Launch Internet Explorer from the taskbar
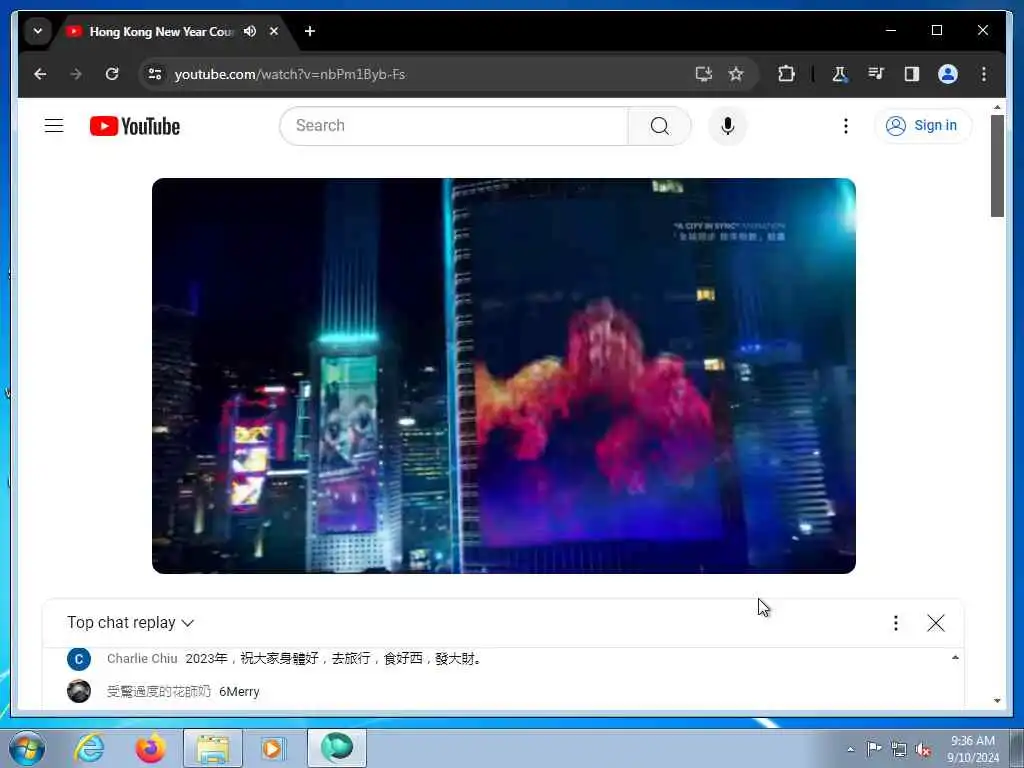Image resolution: width=1024 pixels, height=768 pixels. click(x=89, y=748)
